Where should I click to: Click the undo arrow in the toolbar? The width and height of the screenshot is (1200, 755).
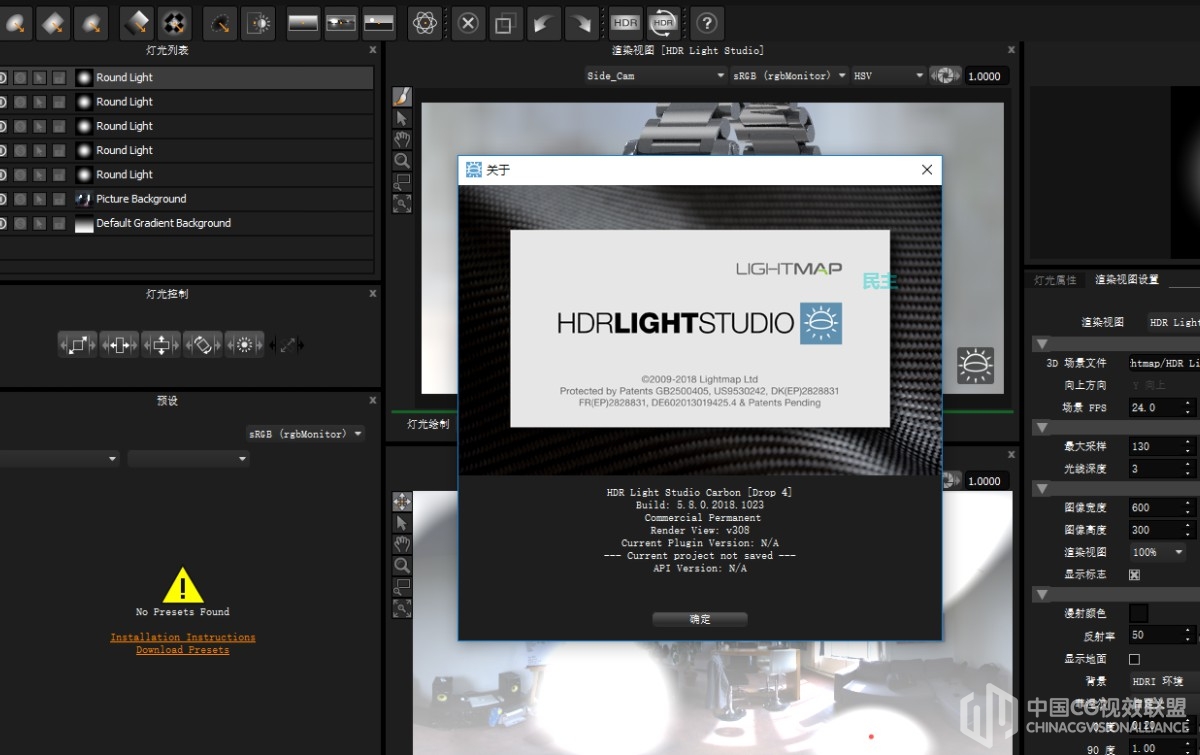543,22
